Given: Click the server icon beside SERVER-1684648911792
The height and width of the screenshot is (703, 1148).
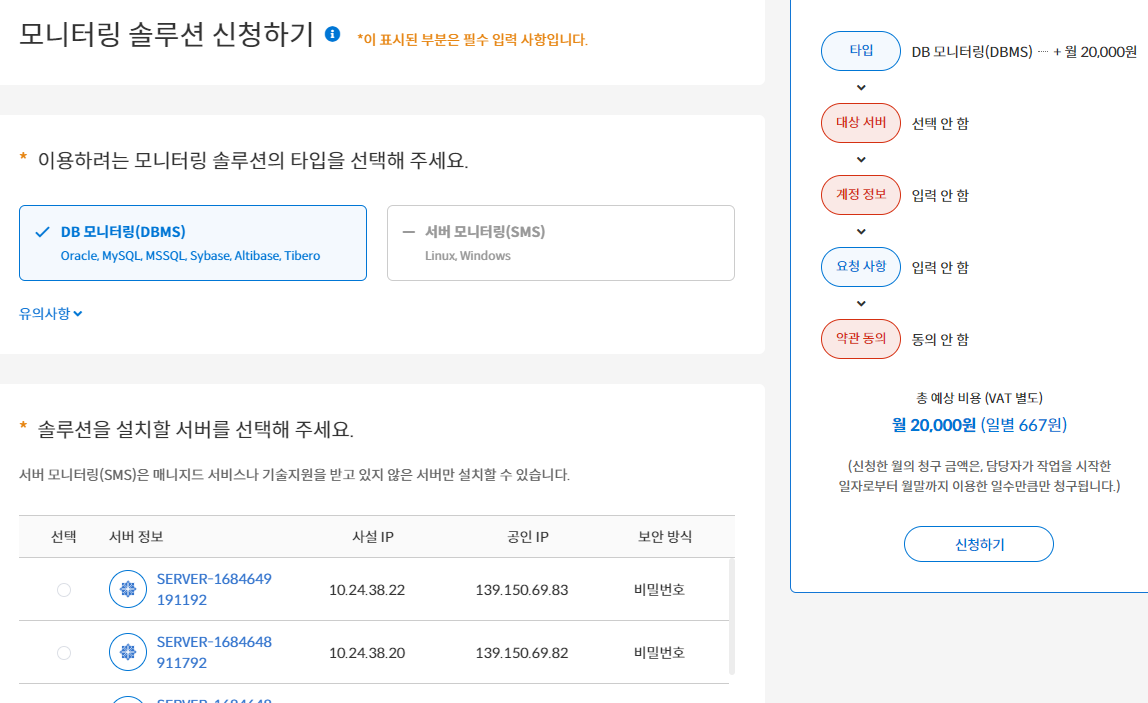Looking at the screenshot, I should 127,652.
